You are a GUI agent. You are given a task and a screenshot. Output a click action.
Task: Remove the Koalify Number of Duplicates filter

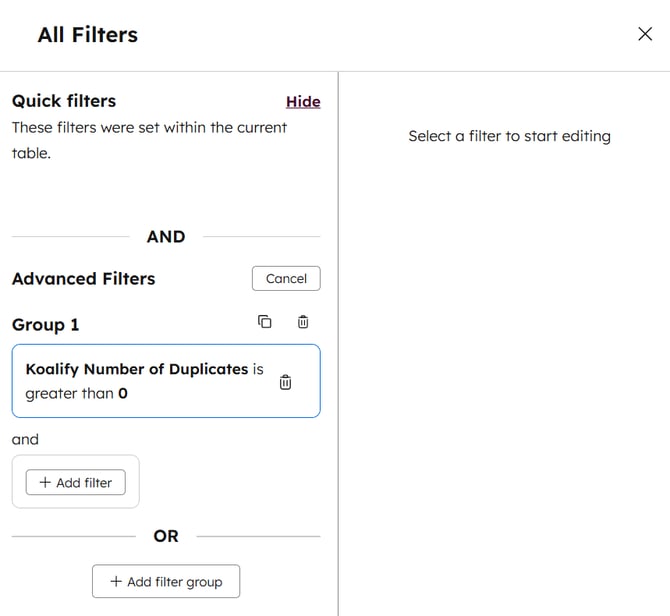tap(285, 382)
